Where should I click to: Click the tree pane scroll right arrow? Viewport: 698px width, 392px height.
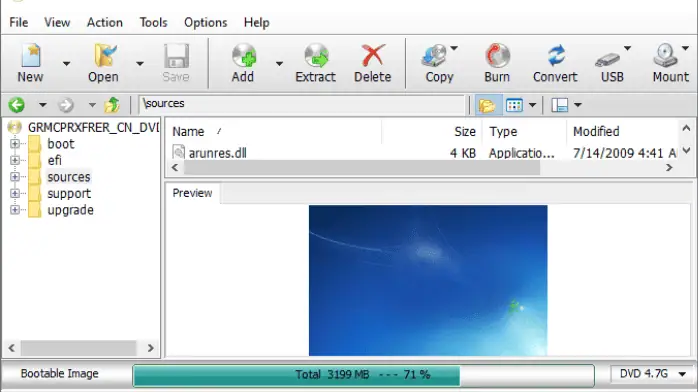point(150,348)
